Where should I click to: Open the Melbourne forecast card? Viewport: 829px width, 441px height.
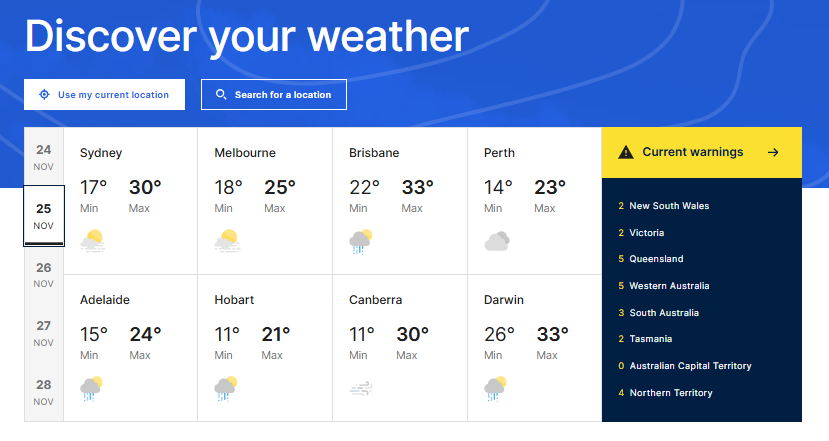(x=265, y=200)
